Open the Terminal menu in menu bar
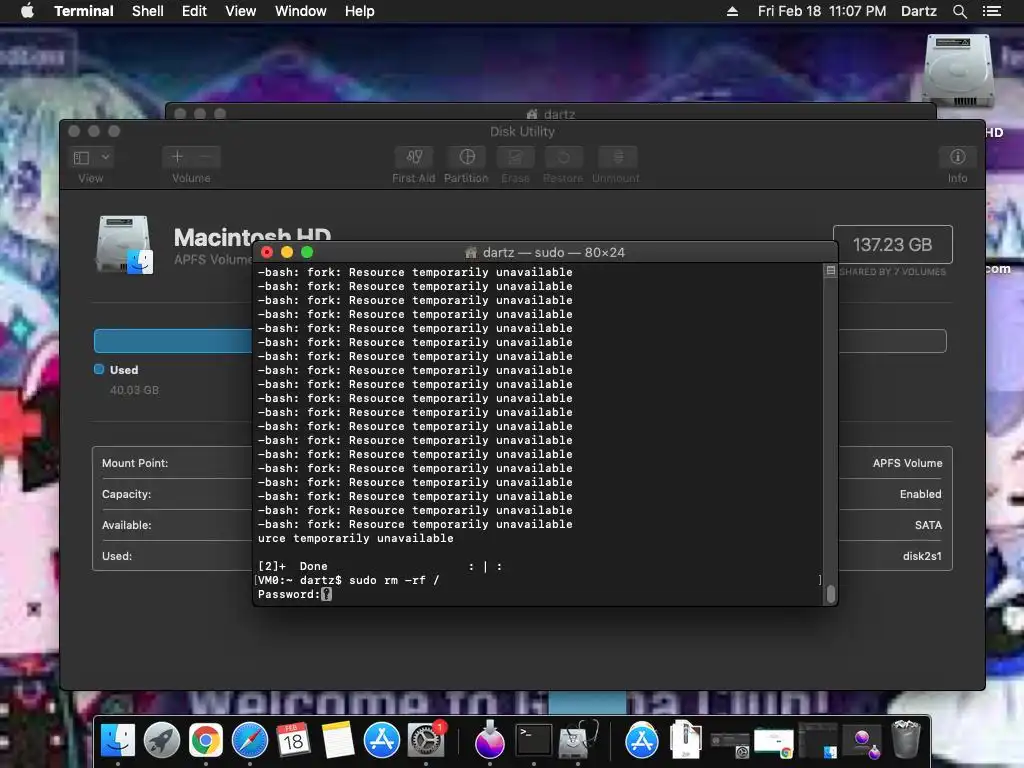 pyautogui.click(x=84, y=11)
